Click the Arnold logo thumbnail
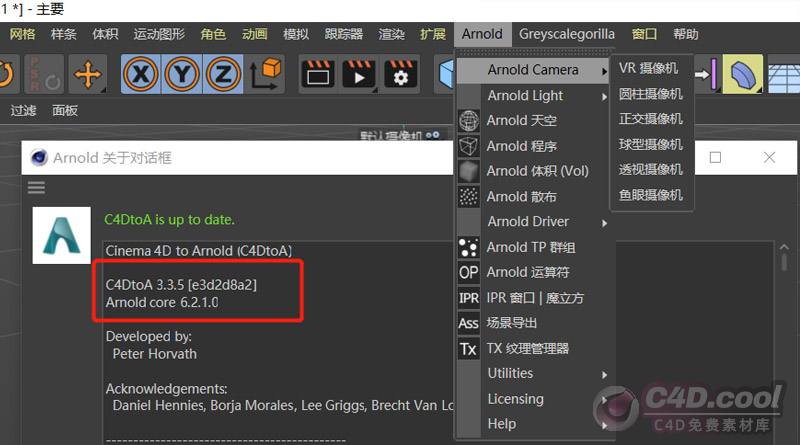The height and width of the screenshot is (445, 800). (62, 235)
